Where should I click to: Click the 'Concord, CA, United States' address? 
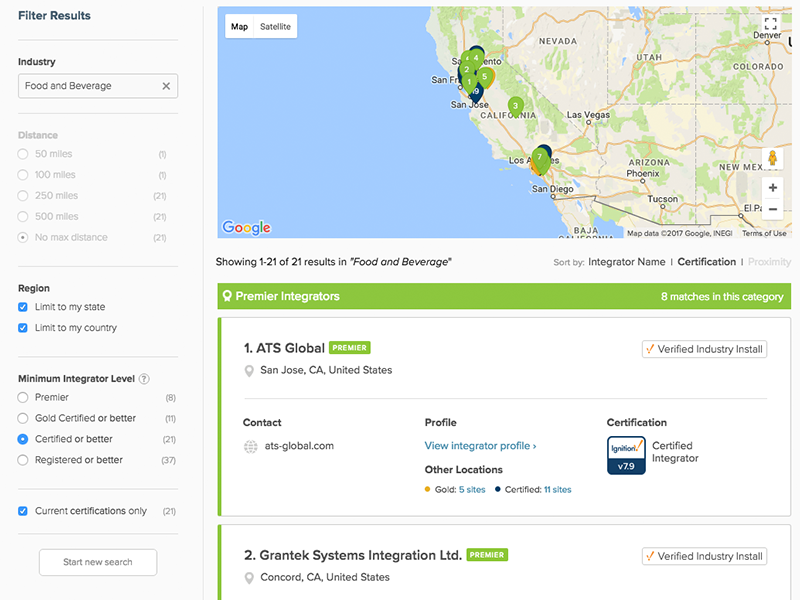(325, 578)
